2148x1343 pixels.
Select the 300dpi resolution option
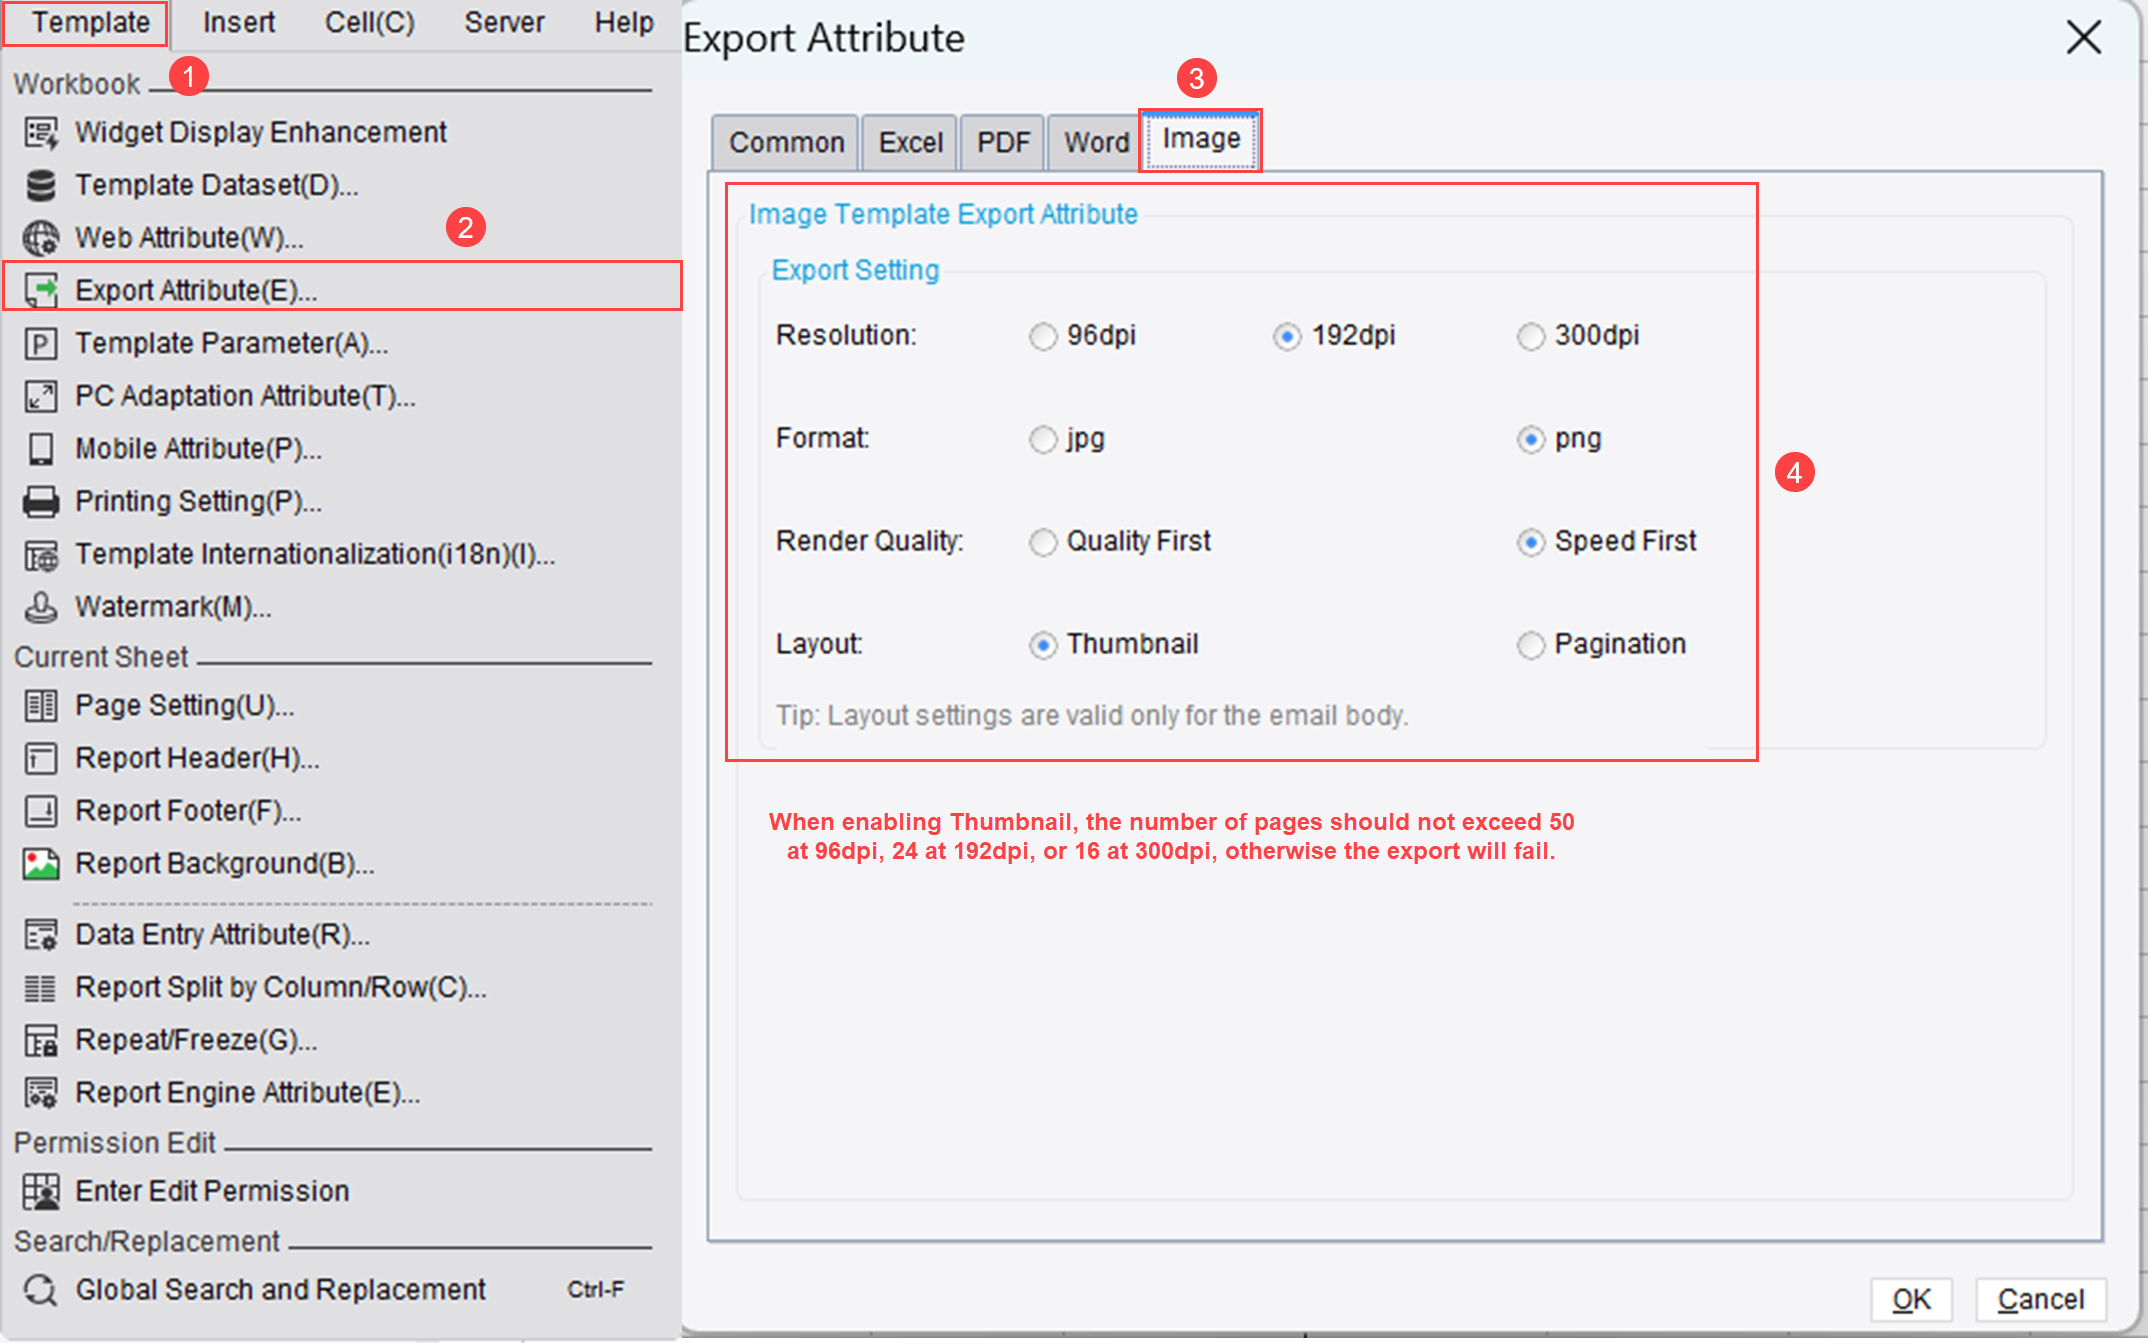tap(1531, 337)
